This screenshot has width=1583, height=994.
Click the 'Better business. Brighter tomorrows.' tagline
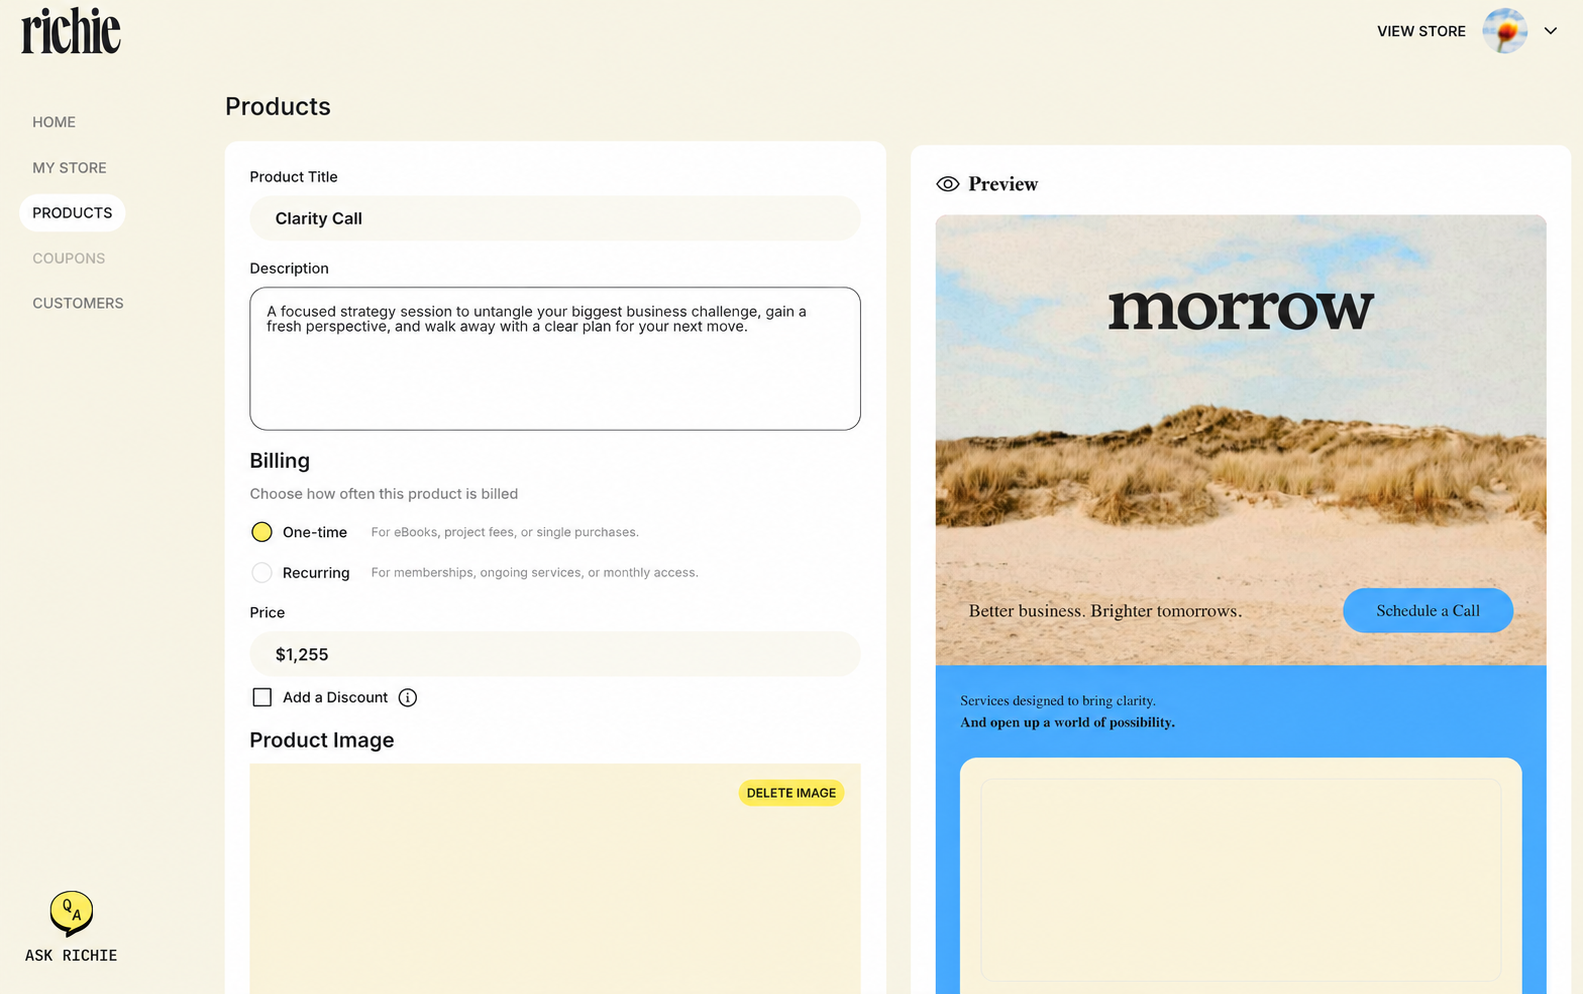[x=1105, y=611]
